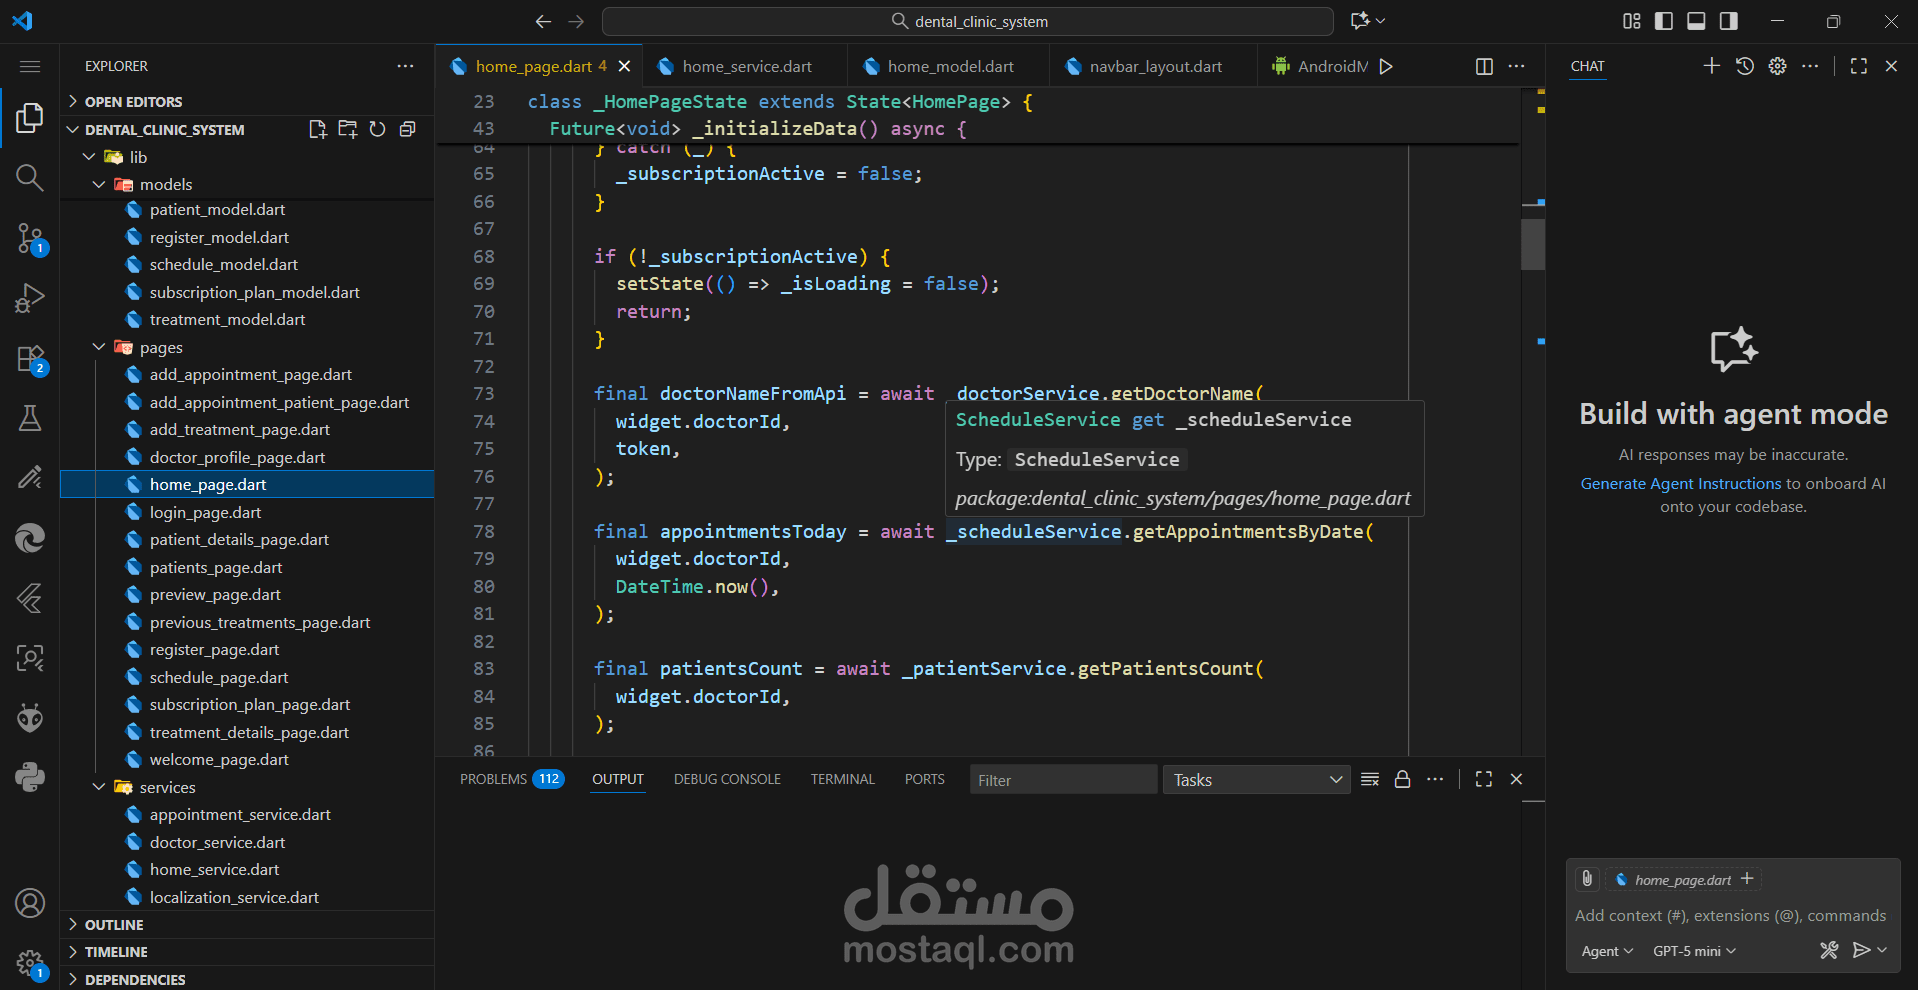Create a new folder in explorer
Image resolution: width=1918 pixels, height=990 pixels.
tap(348, 129)
